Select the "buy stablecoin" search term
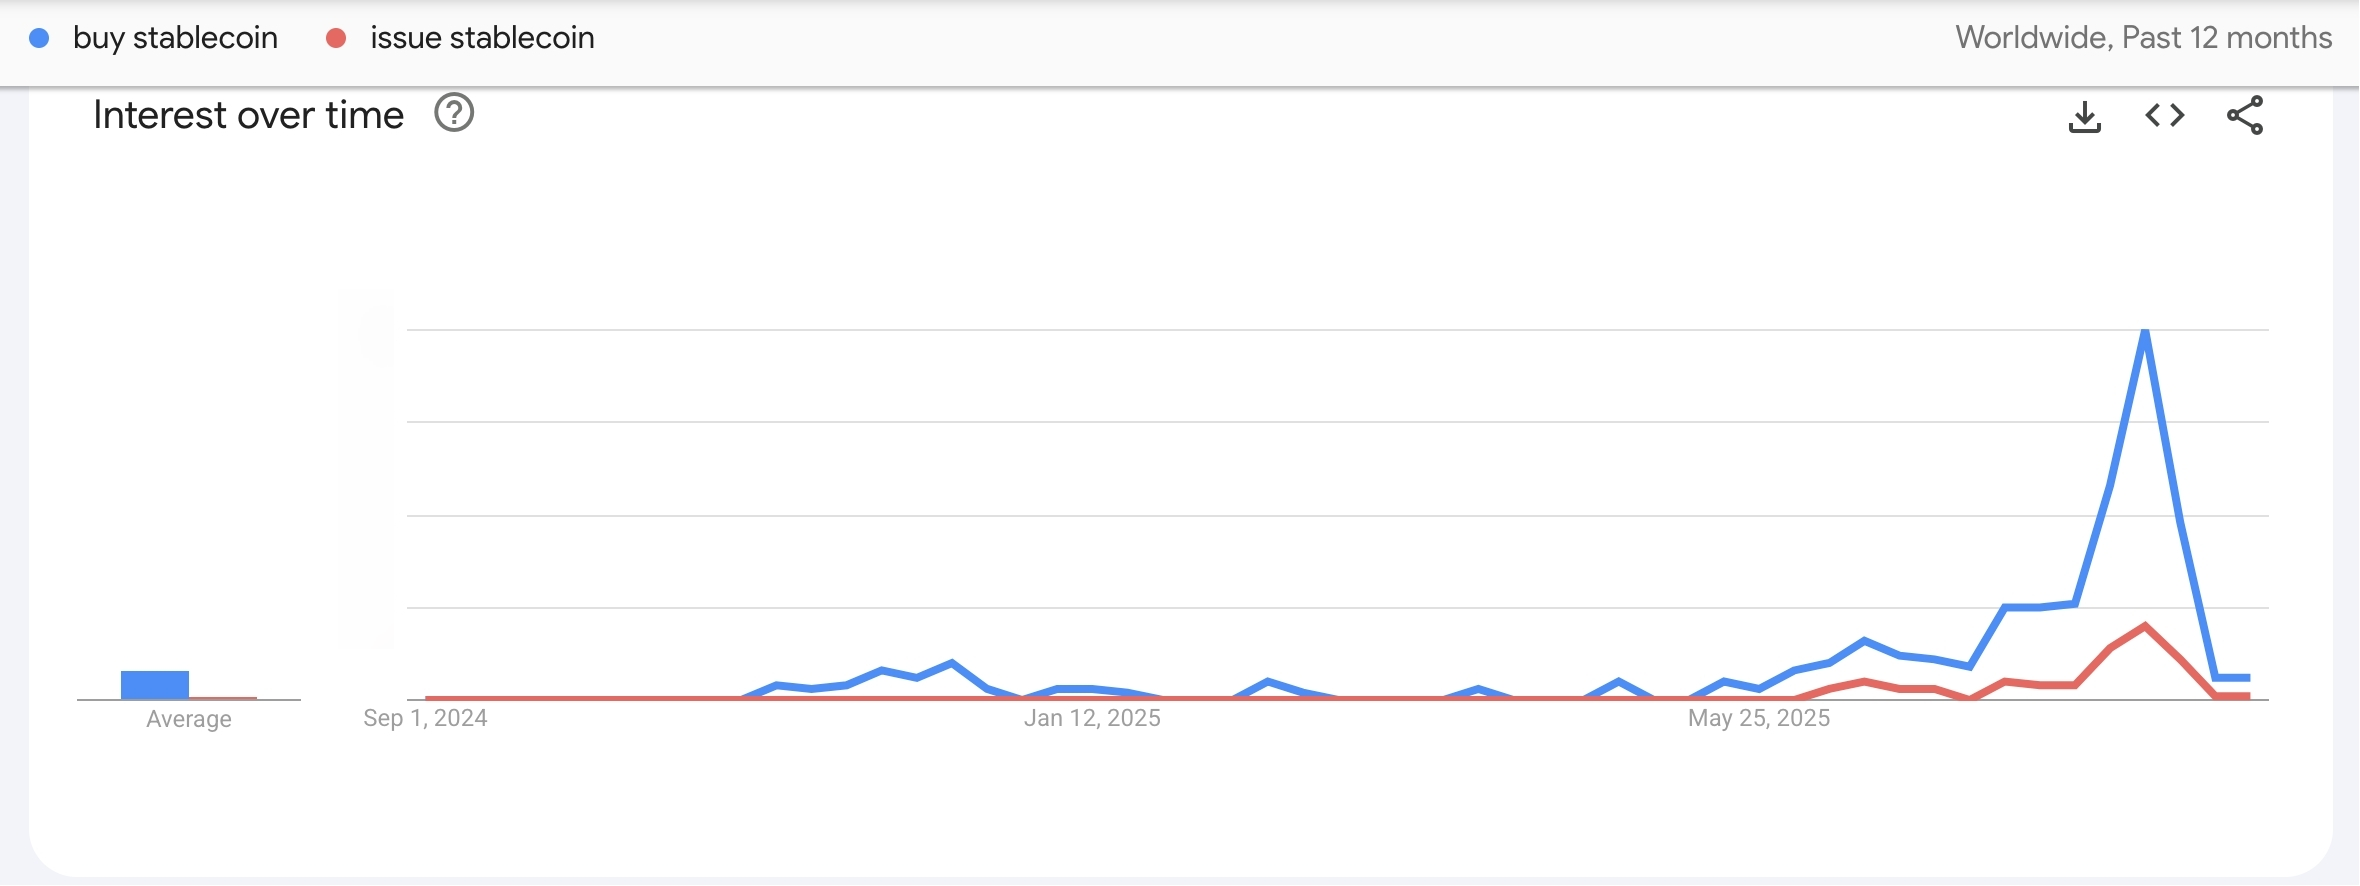Viewport: 2360px width, 886px height. point(175,38)
